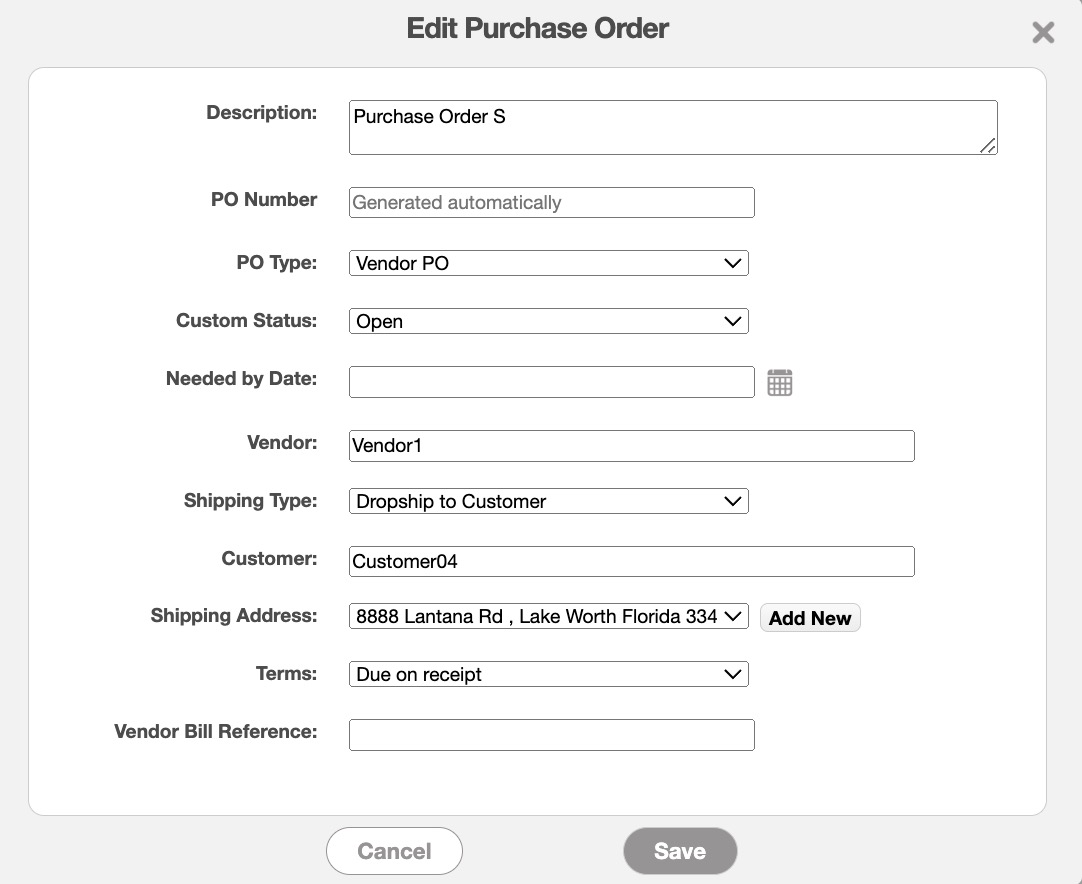Click the Edit Purchase Order title
The width and height of the screenshot is (1082, 884).
pyautogui.click(x=537, y=28)
